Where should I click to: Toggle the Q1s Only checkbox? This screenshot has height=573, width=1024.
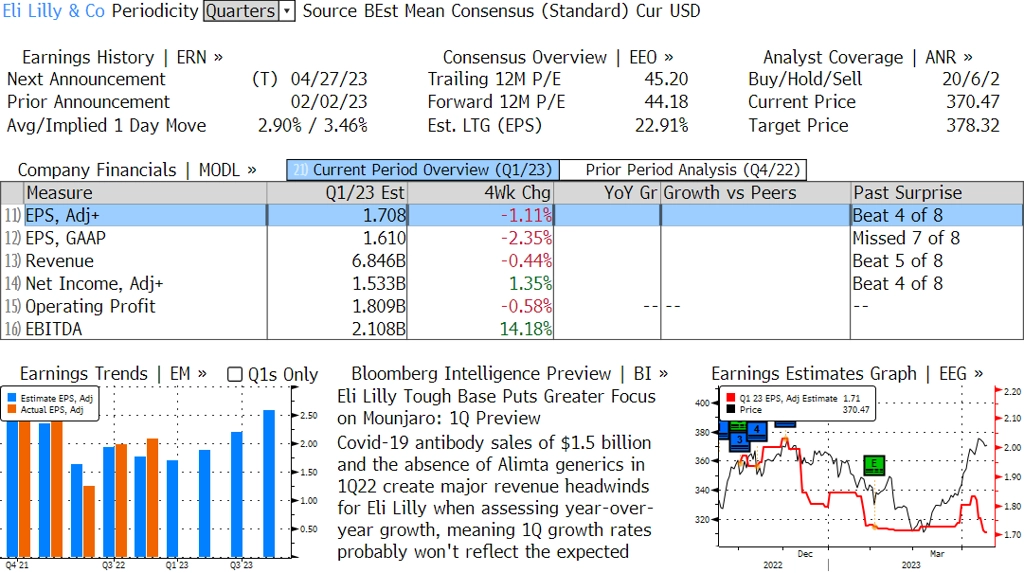tap(234, 374)
